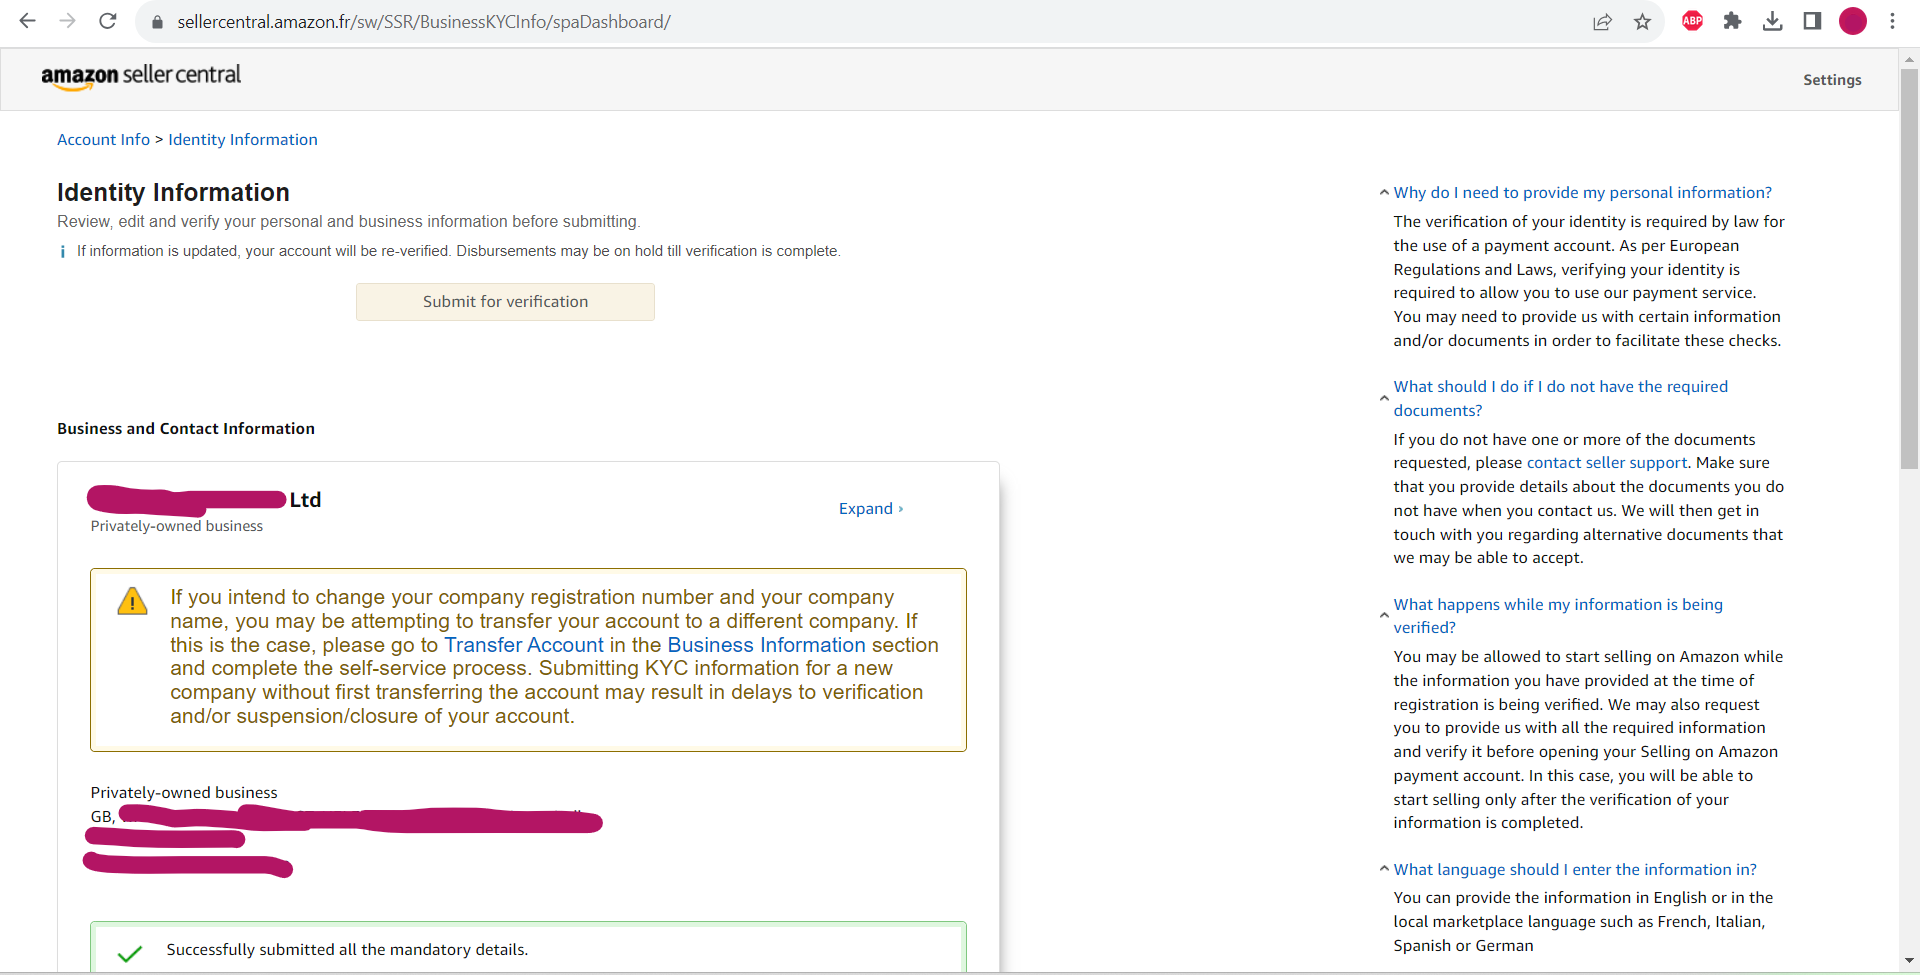Toggle the browser side panel icon

(1812, 21)
